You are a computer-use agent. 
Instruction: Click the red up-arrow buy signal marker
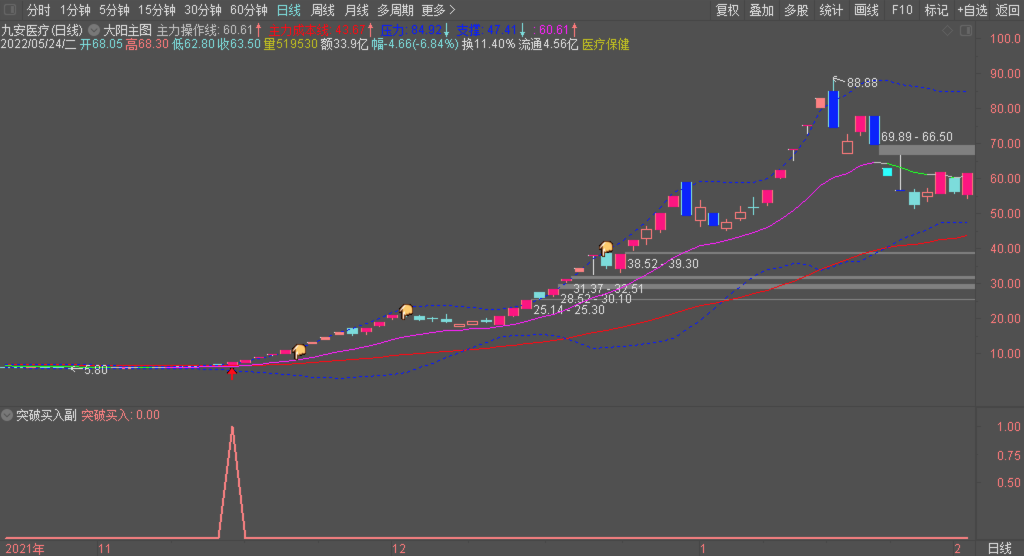233,373
